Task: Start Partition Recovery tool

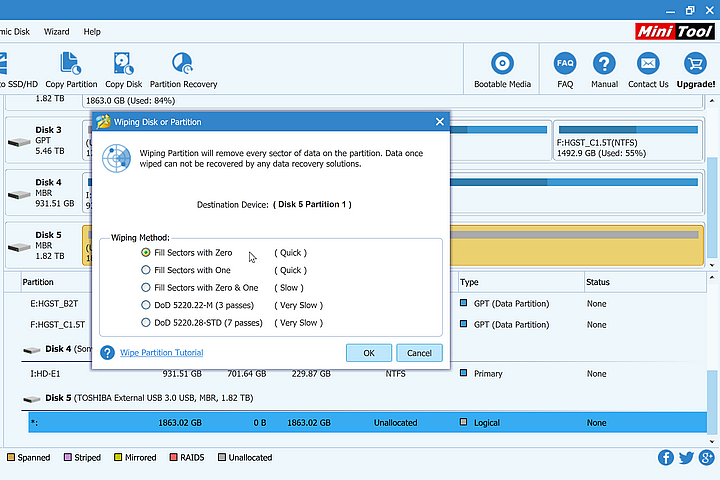Action: click(183, 70)
